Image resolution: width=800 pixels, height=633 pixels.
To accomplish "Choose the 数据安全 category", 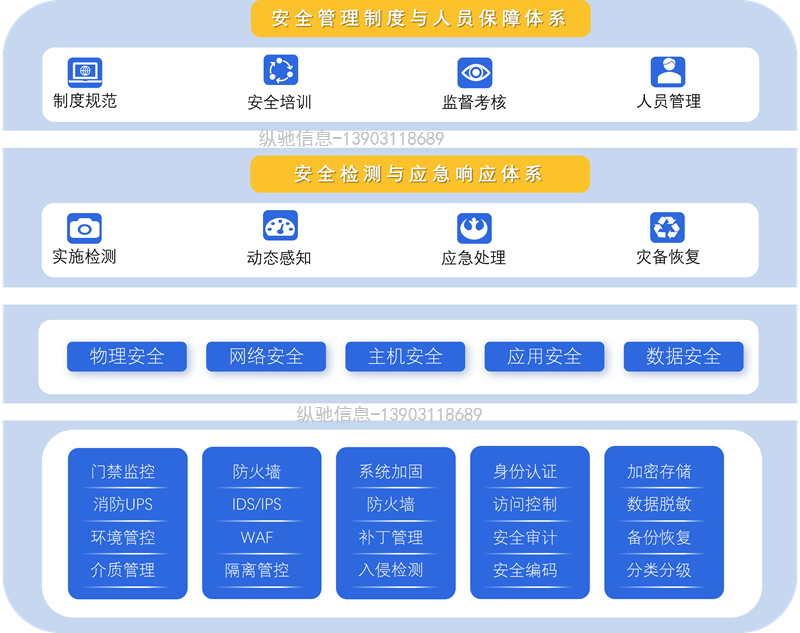I will 684,356.
